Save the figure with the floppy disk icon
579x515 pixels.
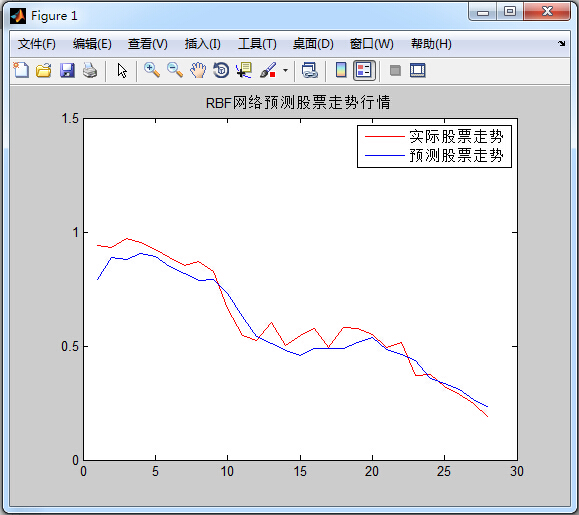67,70
